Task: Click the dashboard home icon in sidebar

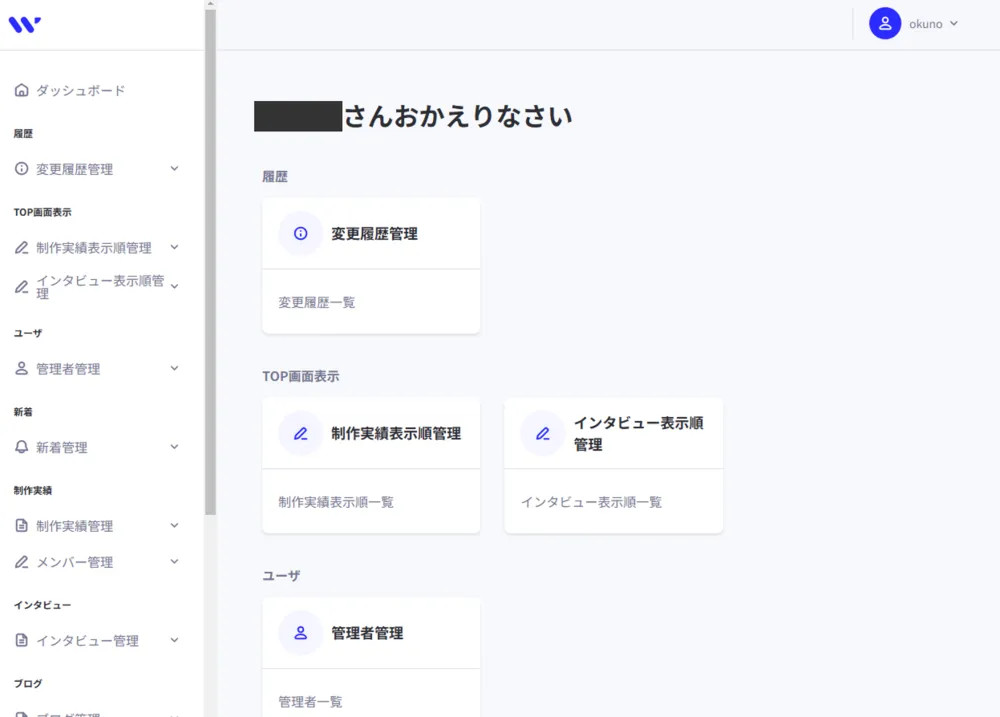Action: coord(22,90)
